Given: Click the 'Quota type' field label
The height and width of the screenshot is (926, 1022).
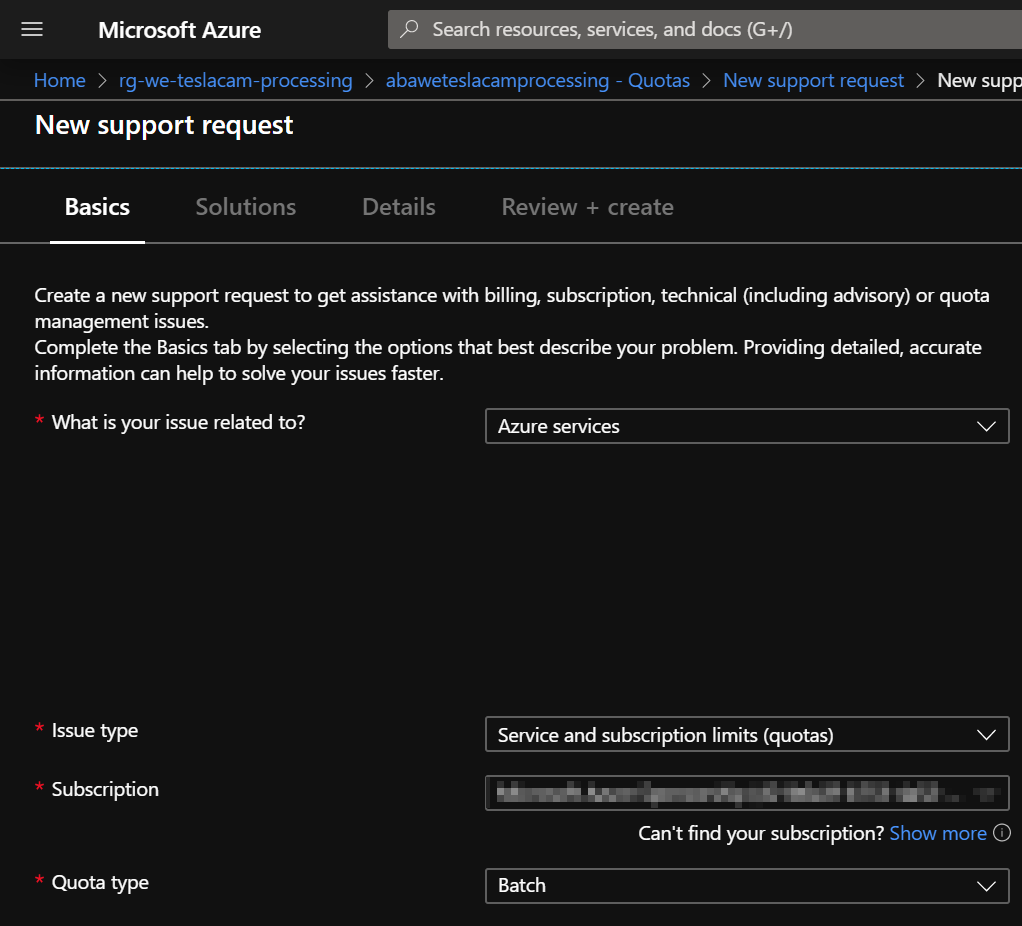Looking at the screenshot, I should [x=100, y=882].
